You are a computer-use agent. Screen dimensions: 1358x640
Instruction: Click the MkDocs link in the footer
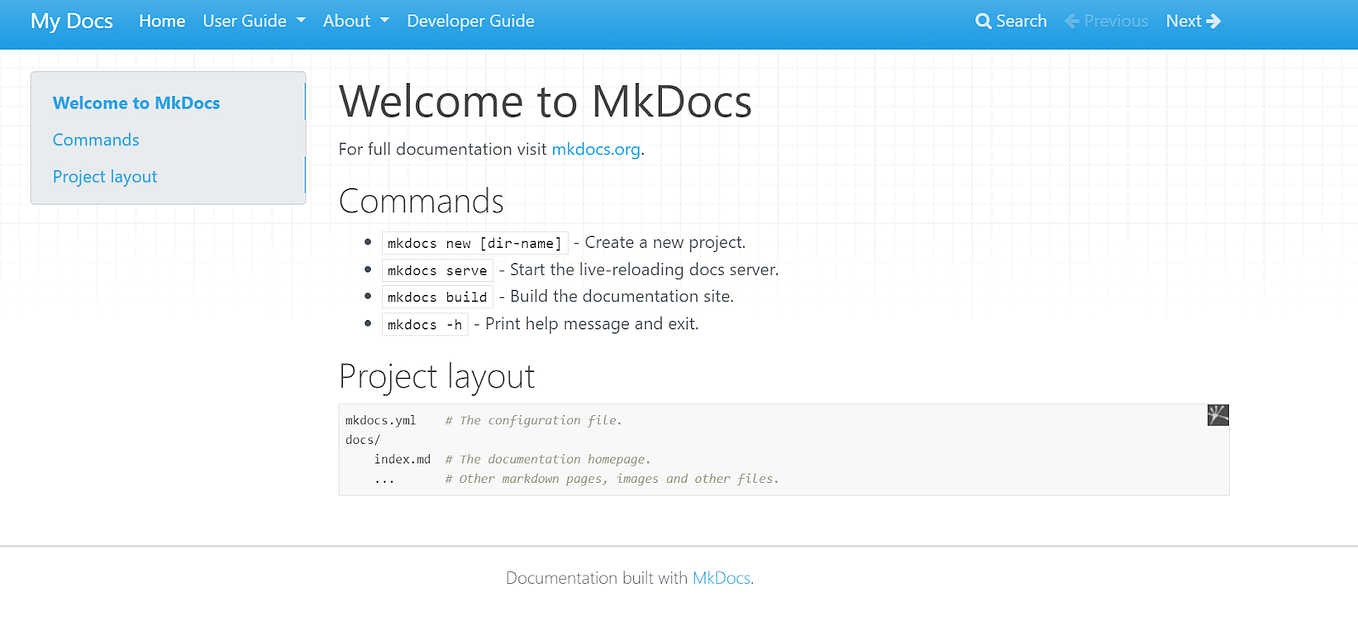(721, 578)
